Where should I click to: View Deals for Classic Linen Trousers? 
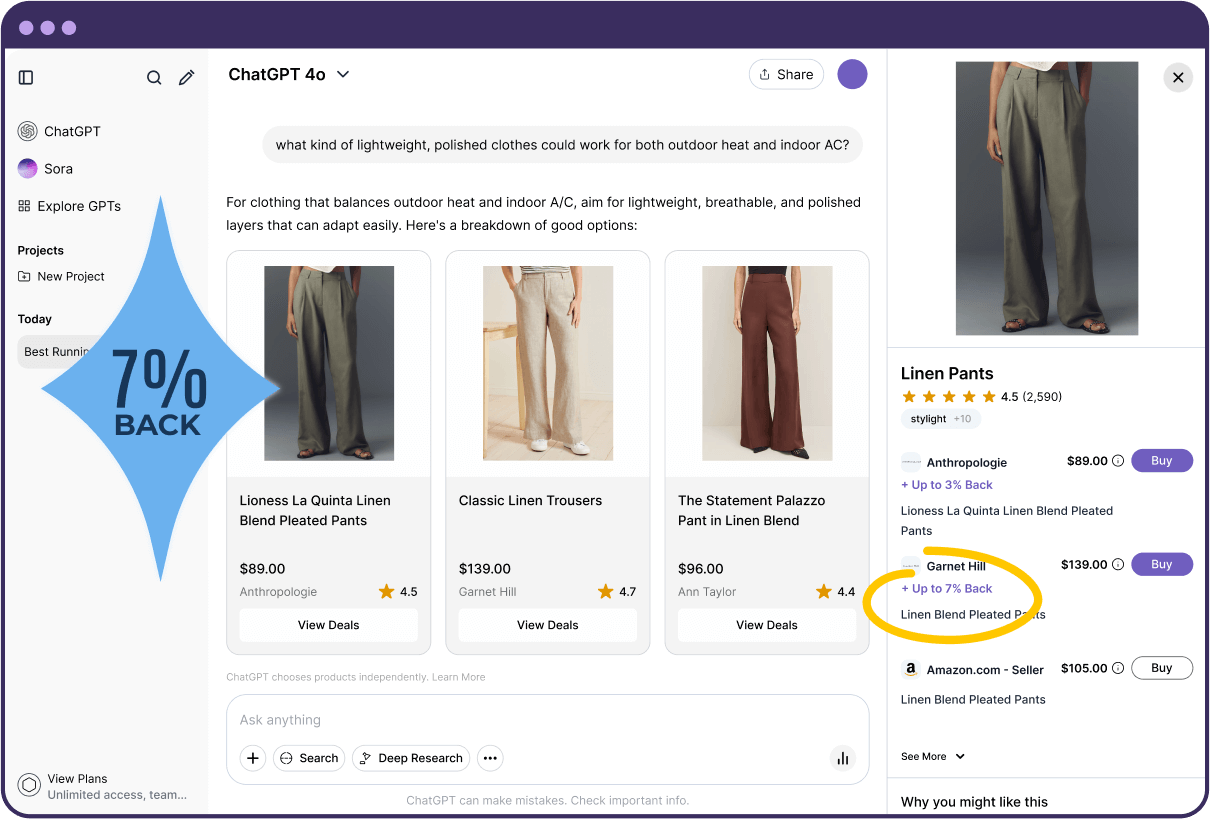[x=548, y=625]
